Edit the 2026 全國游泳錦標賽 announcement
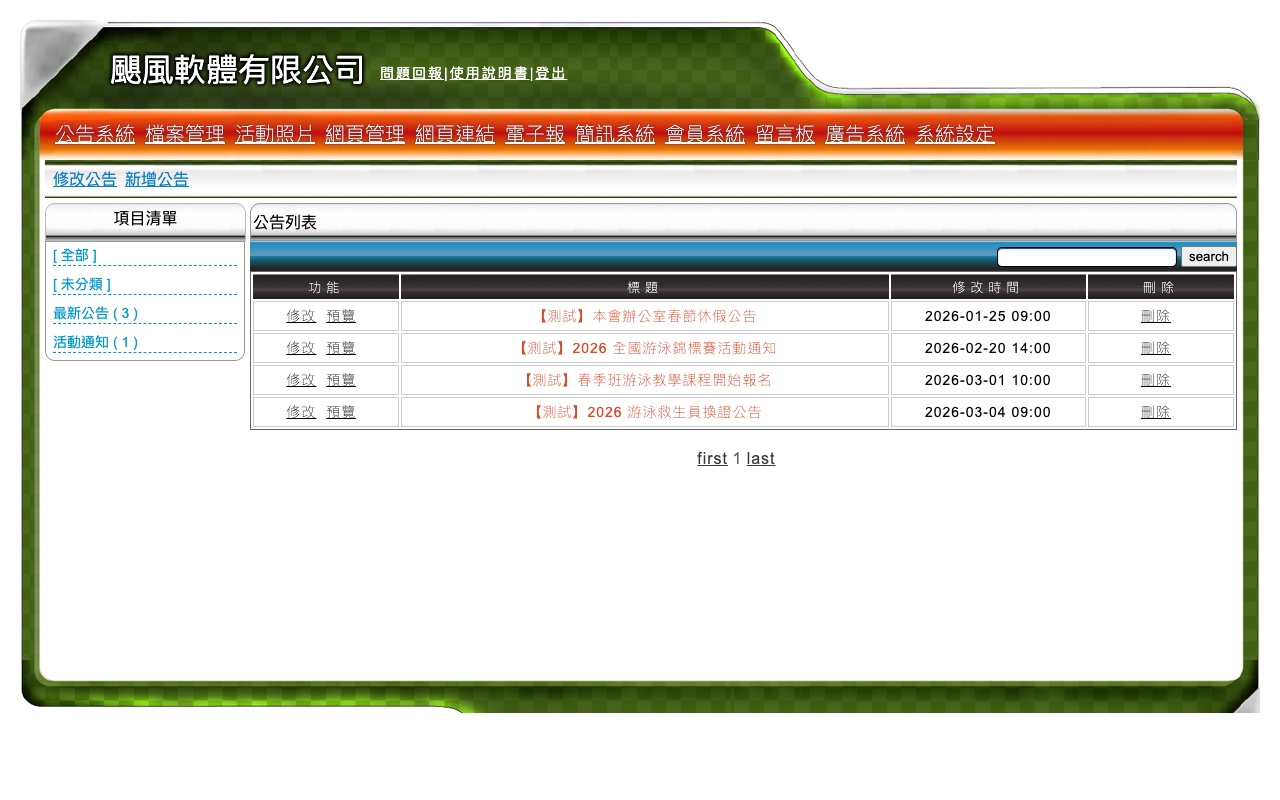The image size is (1280, 800). coord(301,347)
